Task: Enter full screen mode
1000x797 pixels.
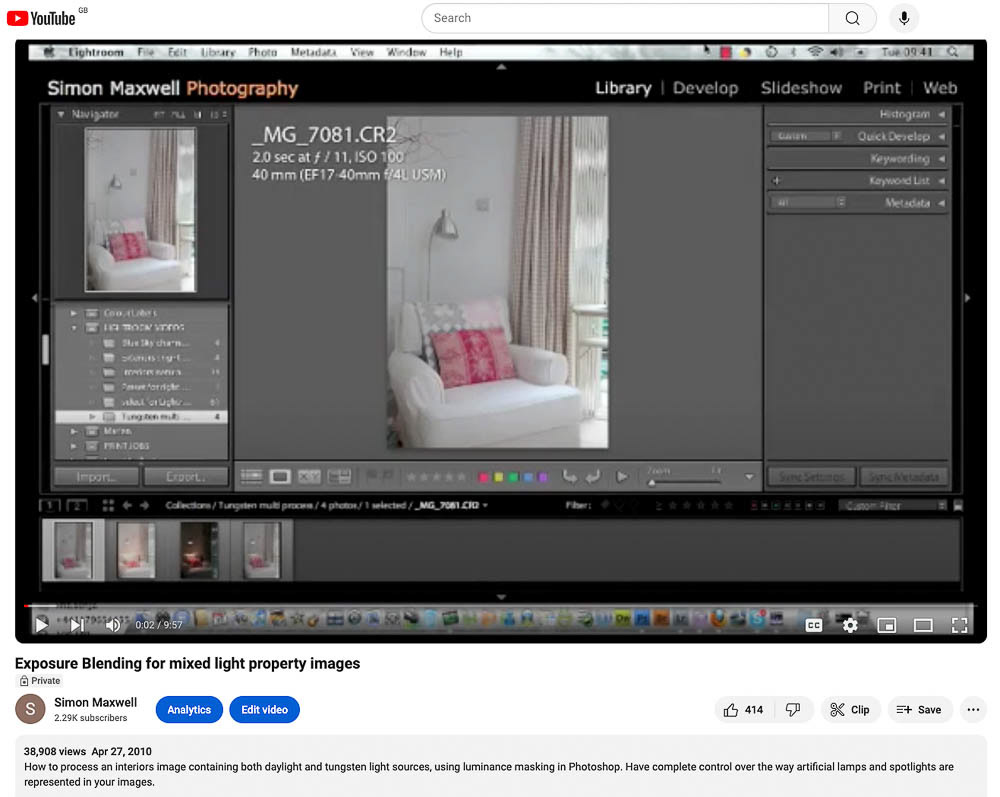Action: (x=959, y=625)
